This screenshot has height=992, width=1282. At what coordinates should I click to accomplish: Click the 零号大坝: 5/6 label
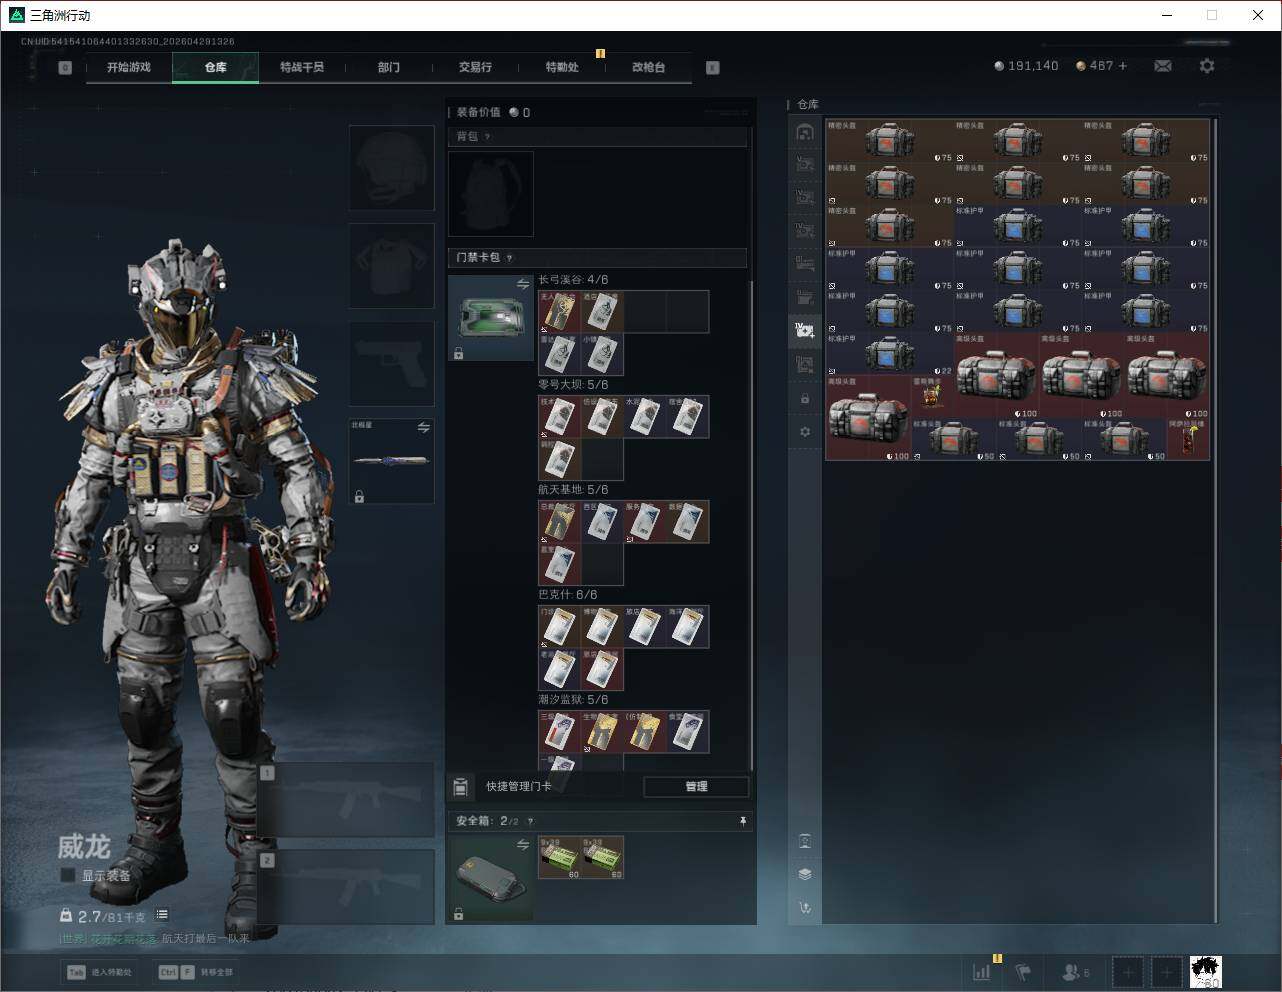573,385
